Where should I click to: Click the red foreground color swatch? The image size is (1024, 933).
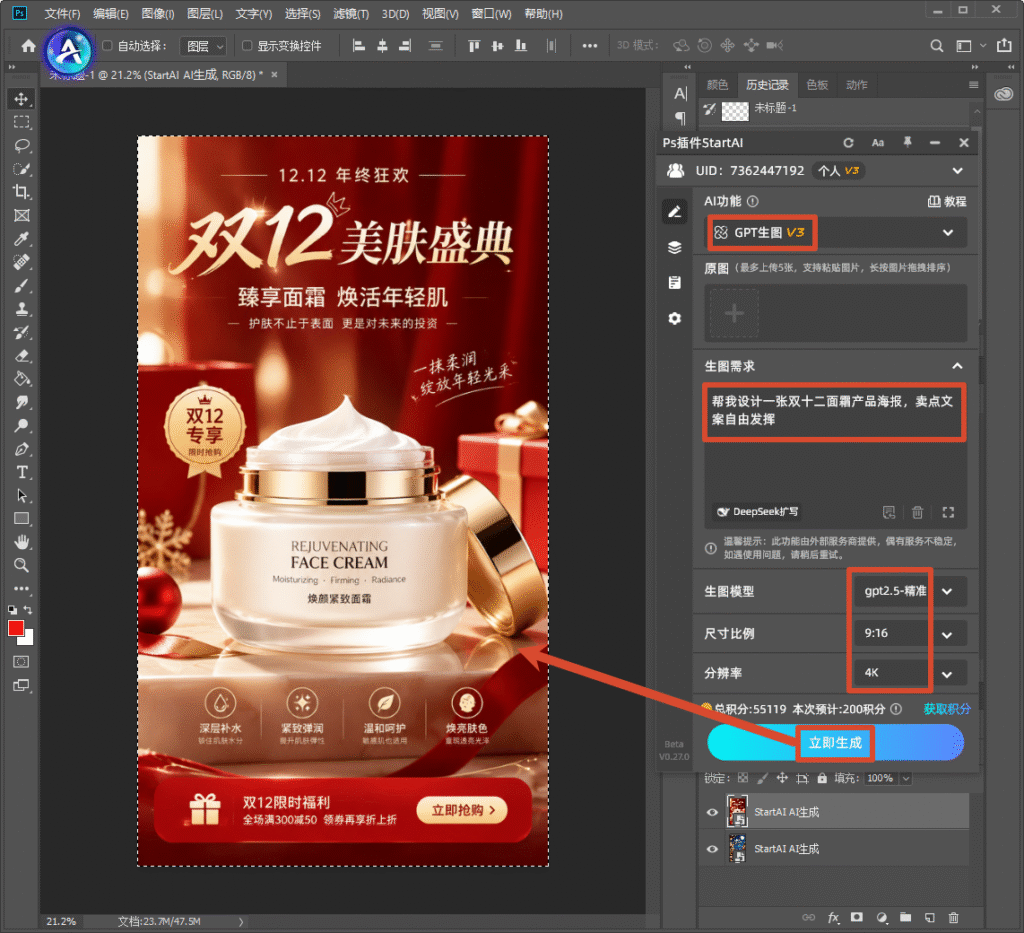point(16,628)
